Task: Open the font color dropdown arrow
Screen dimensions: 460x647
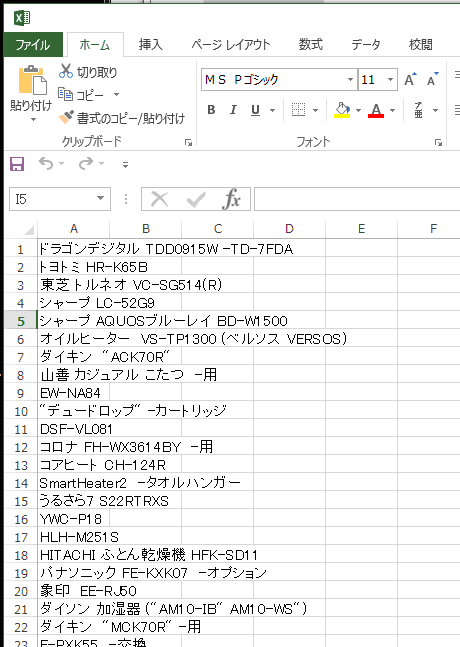Action: coord(392,110)
